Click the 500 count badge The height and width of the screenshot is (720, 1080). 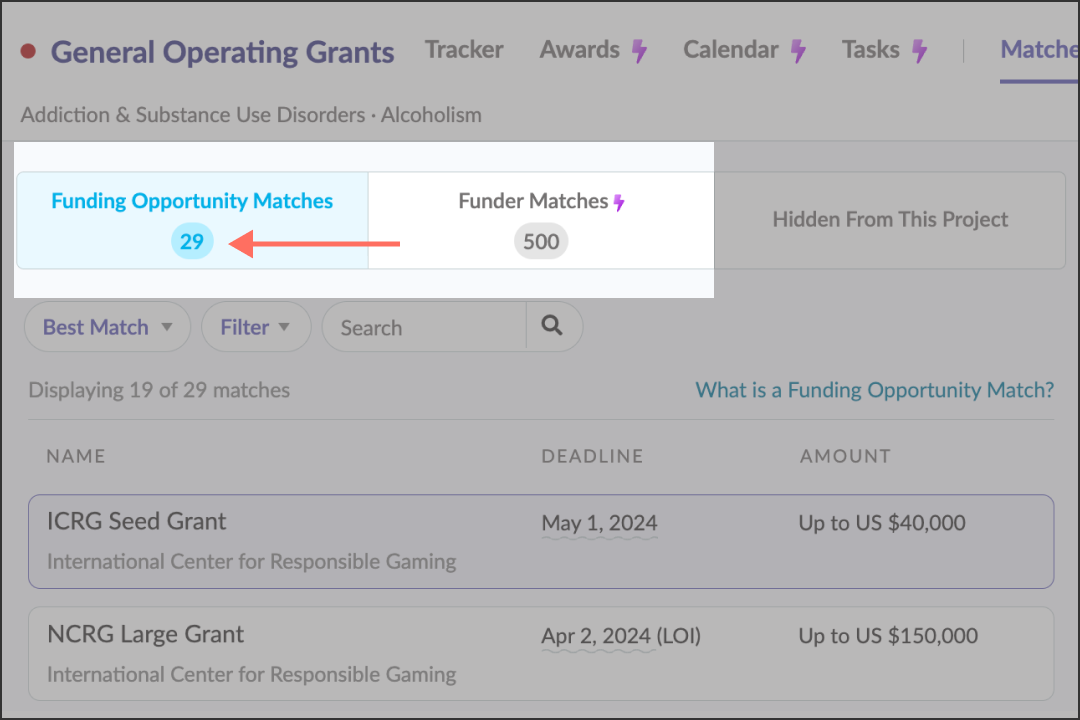click(x=541, y=241)
